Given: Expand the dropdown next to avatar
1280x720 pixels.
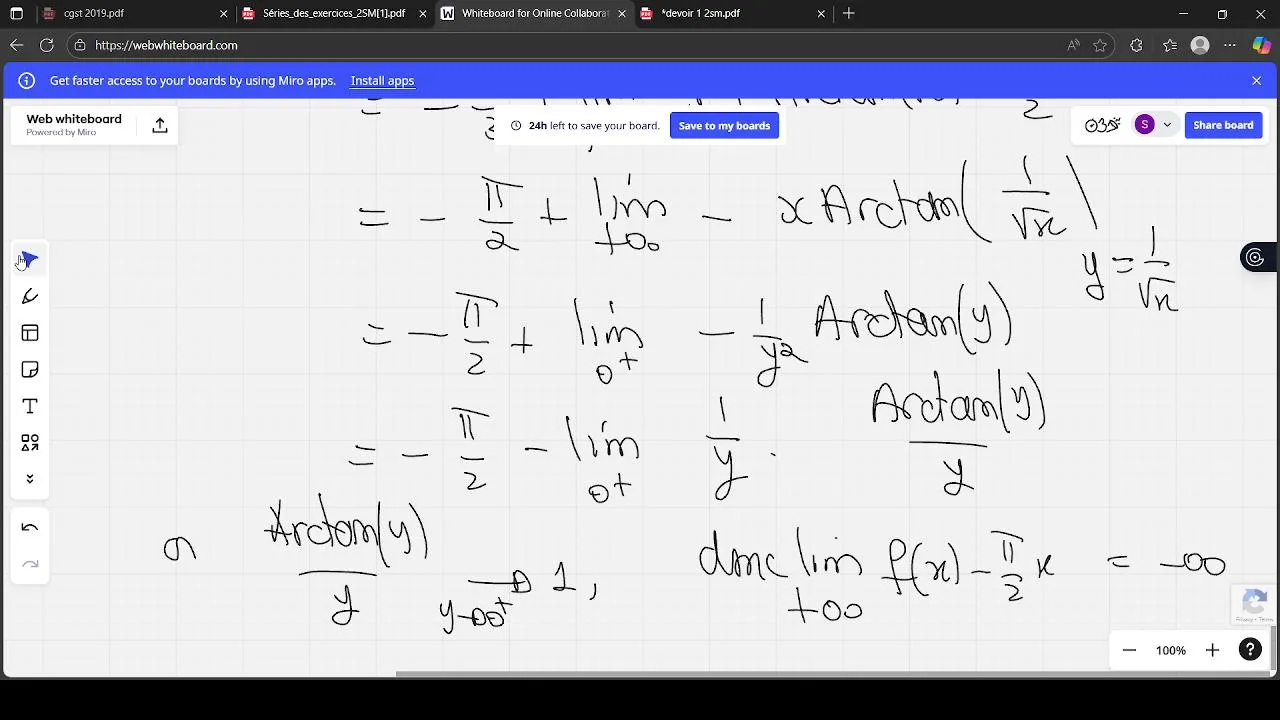Looking at the screenshot, I should coord(1167,125).
